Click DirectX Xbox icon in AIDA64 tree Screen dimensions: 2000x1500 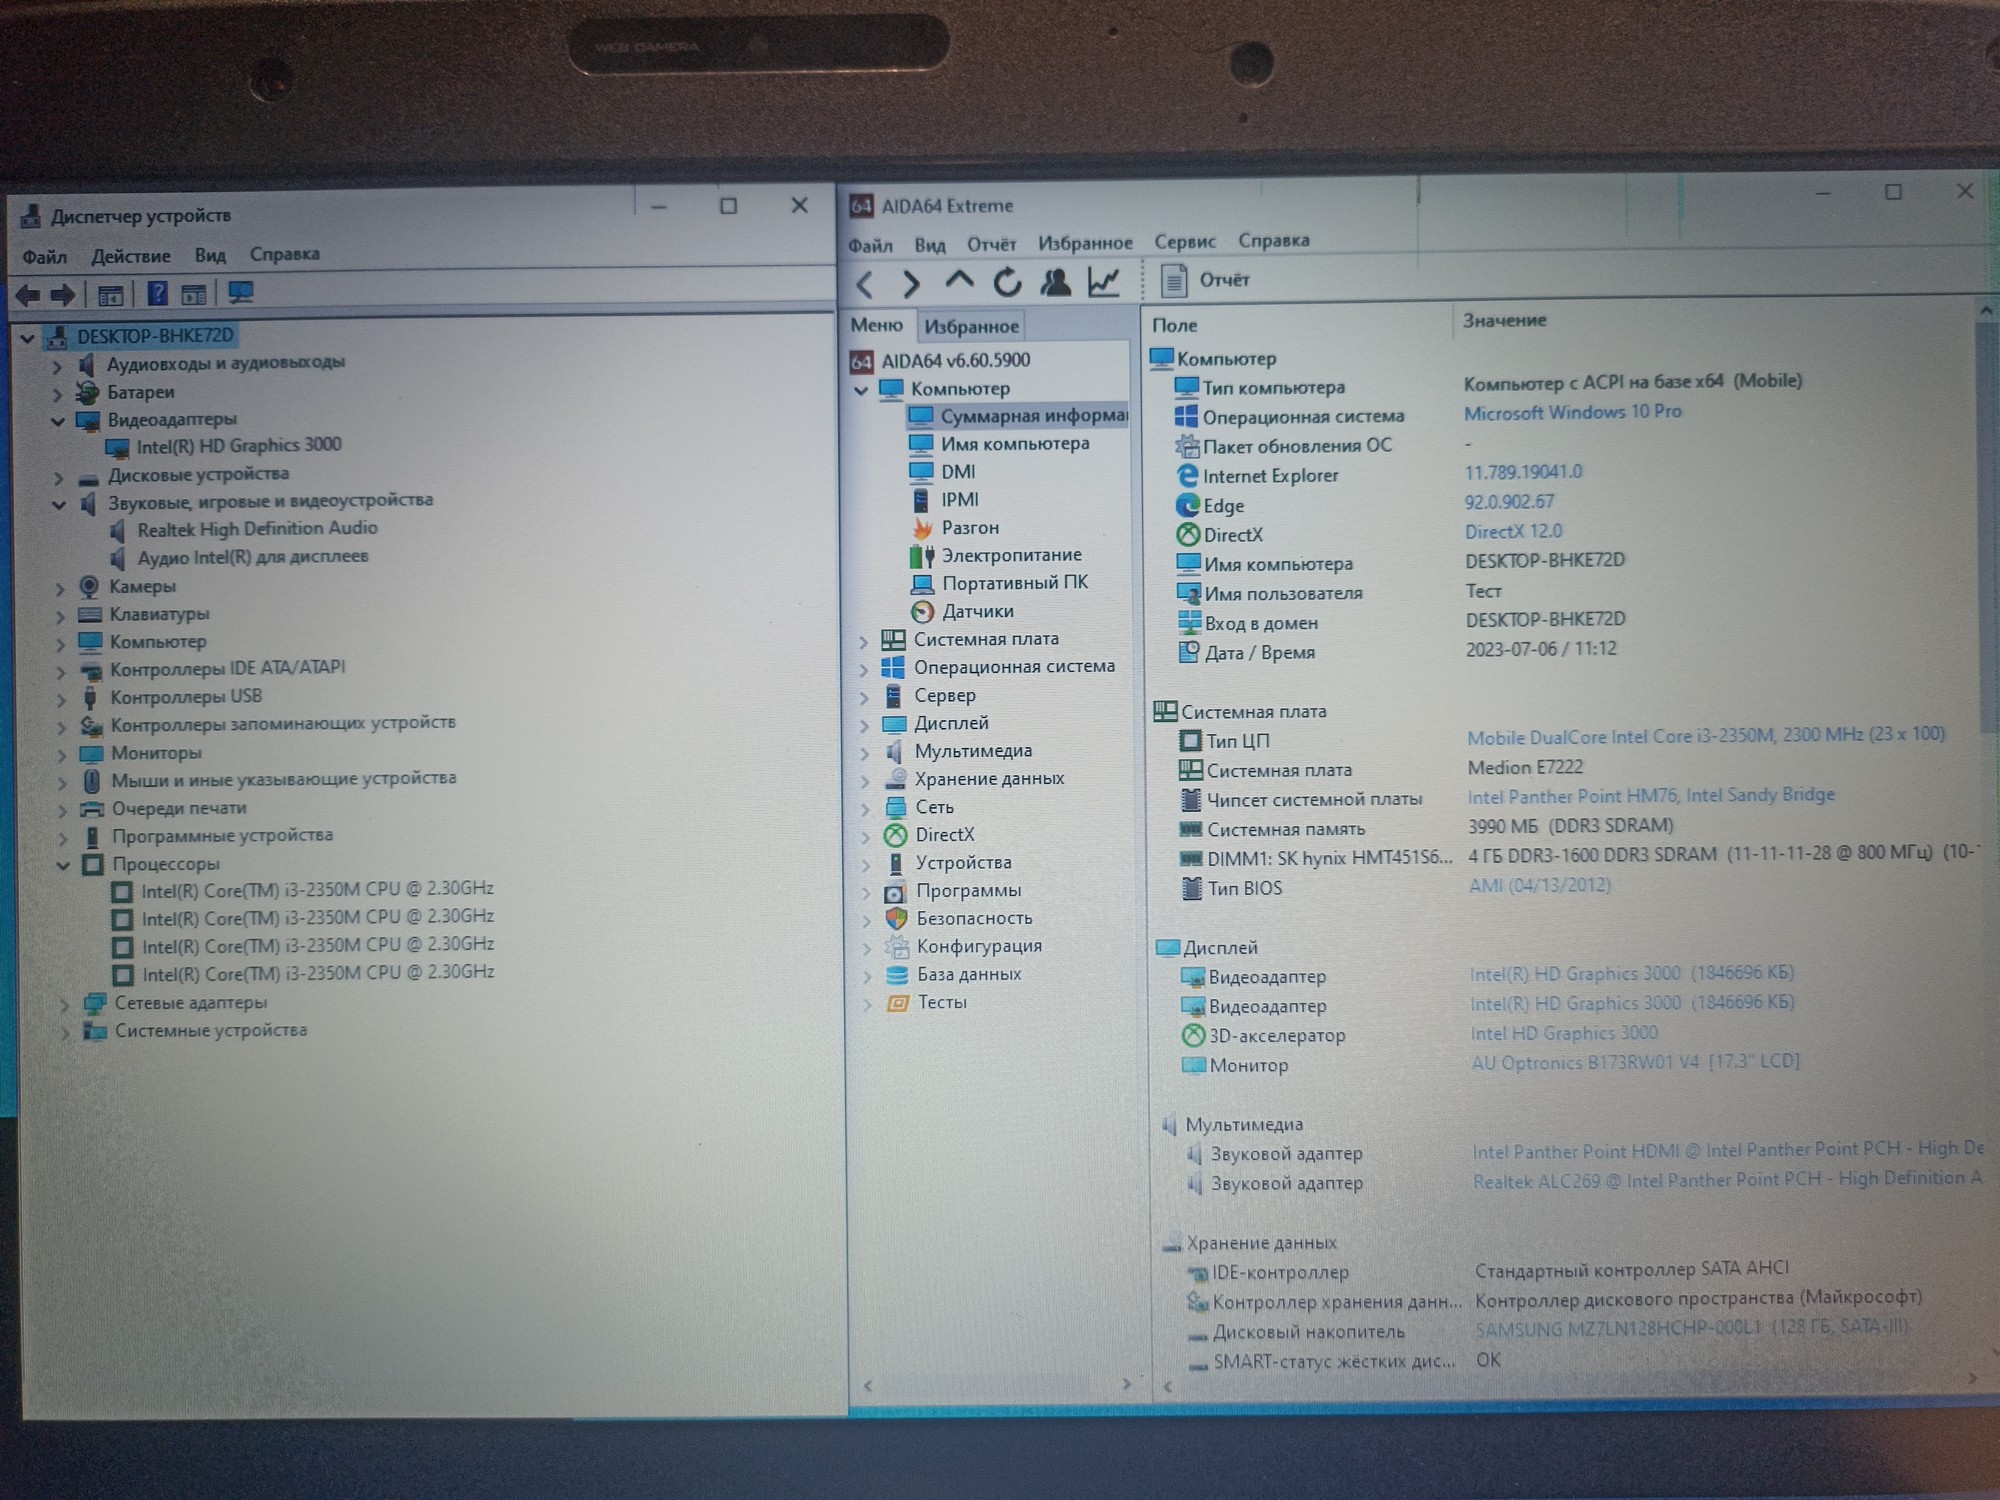895,835
